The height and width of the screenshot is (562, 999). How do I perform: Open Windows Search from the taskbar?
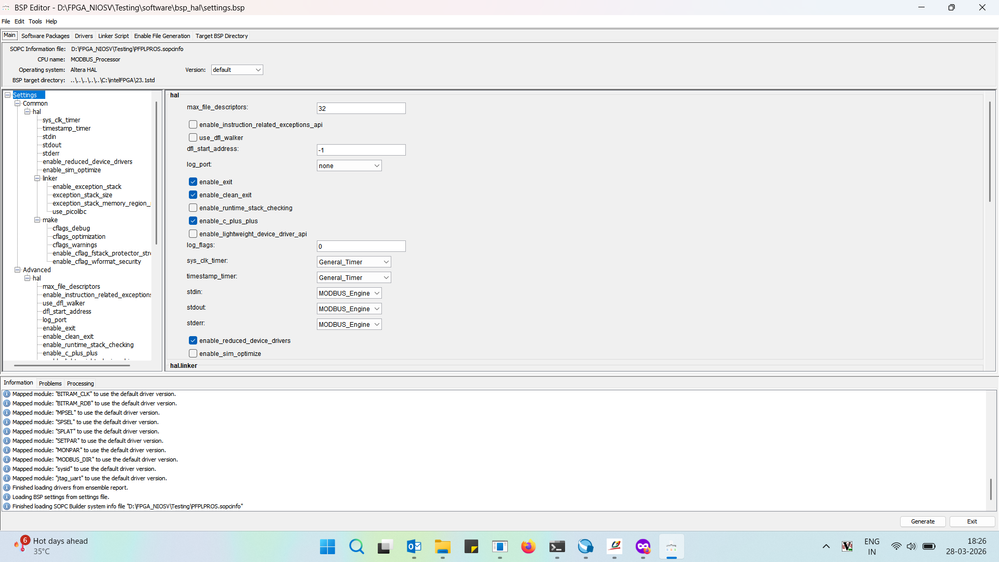pos(356,547)
